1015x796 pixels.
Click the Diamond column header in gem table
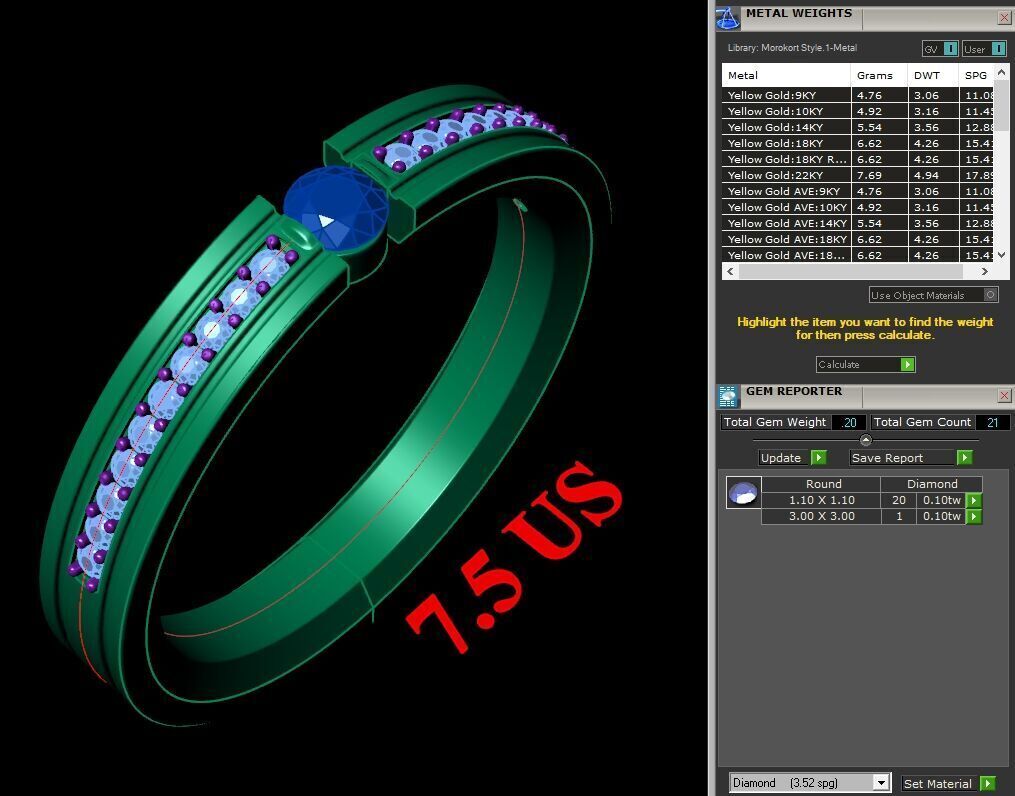tap(931, 484)
